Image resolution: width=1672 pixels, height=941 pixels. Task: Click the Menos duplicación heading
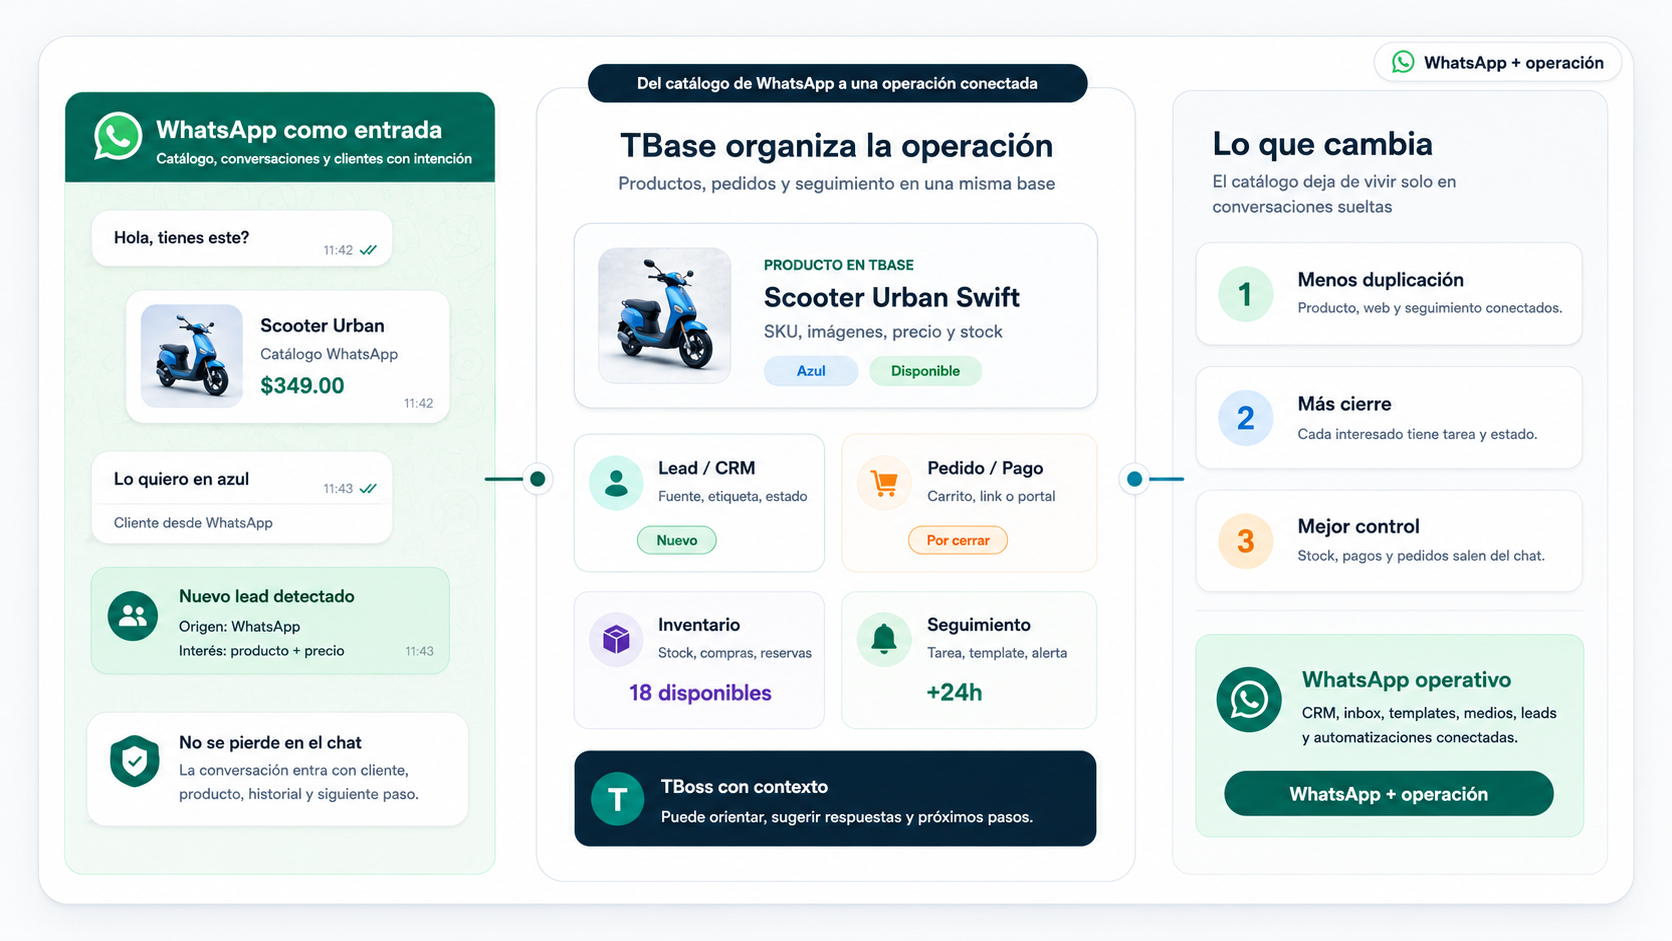pyautogui.click(x=1381, y=280)
